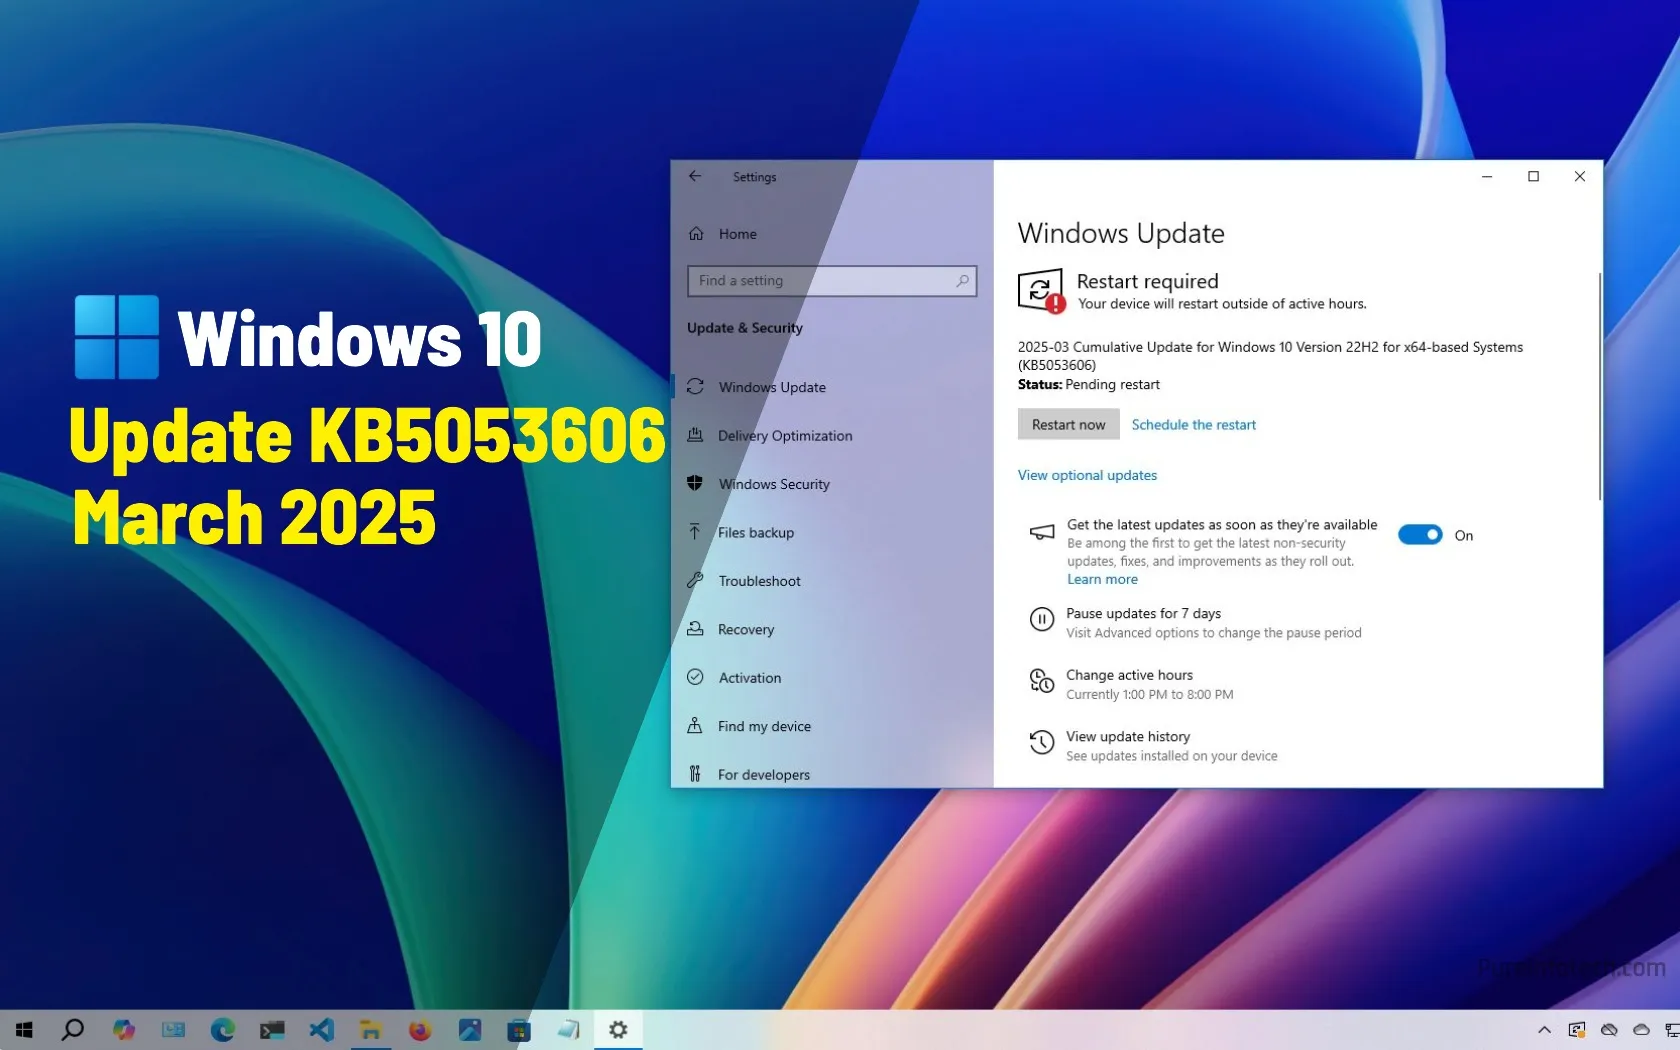Open Change active hours option
The height and width of the screenshot is (1050, 1680).
point(1129,676)
